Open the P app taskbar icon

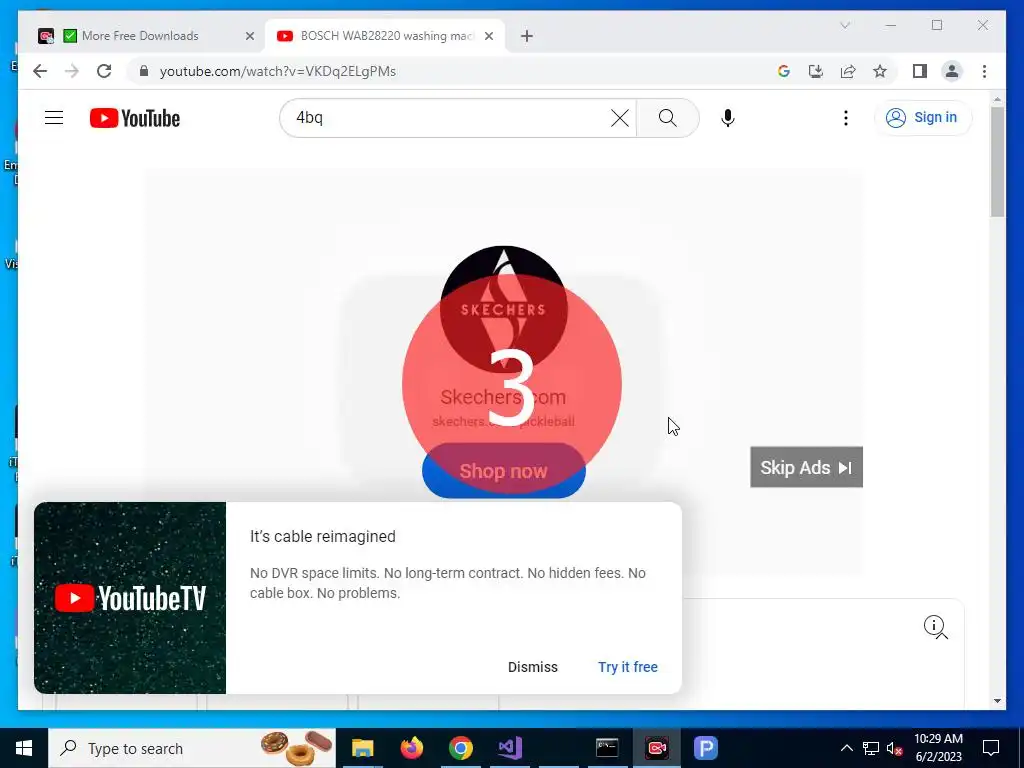[705, 748]
